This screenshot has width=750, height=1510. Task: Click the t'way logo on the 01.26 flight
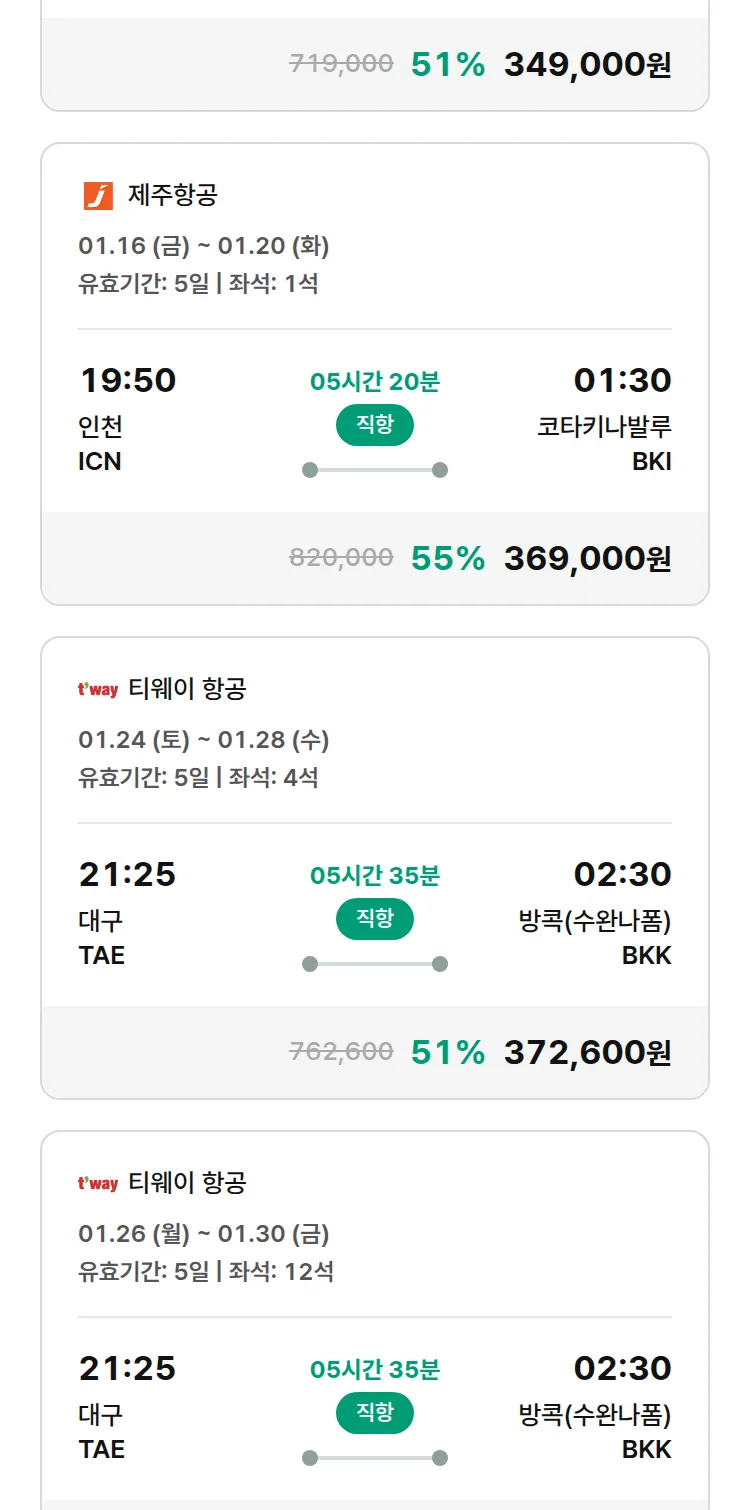pos(98,1183)
